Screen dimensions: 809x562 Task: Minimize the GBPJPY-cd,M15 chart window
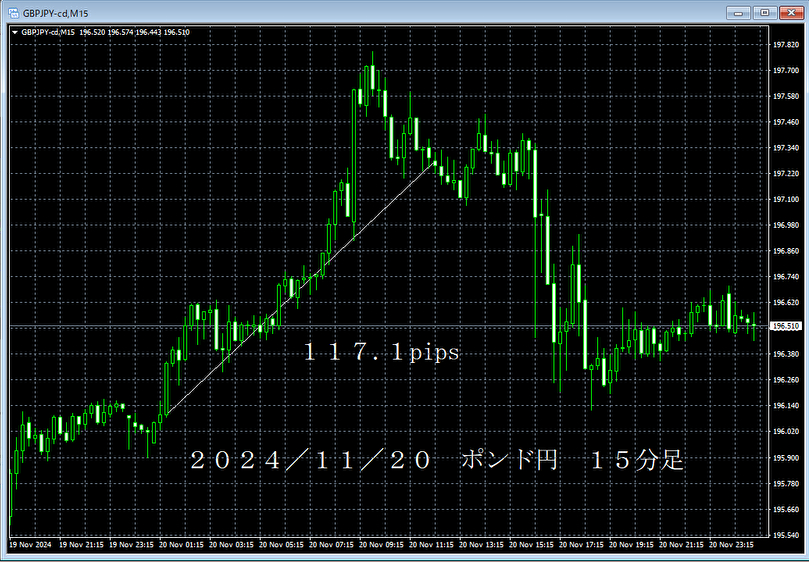click(x=738, y=13)
